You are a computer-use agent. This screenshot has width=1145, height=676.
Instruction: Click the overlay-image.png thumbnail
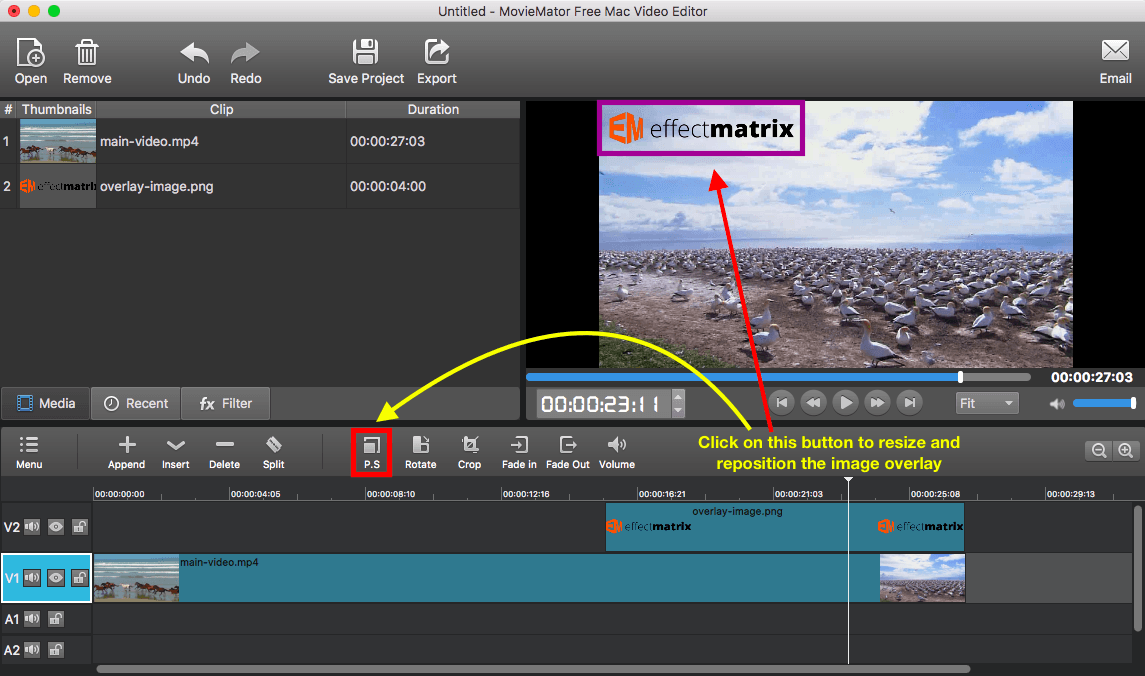(x=58, y=186)
